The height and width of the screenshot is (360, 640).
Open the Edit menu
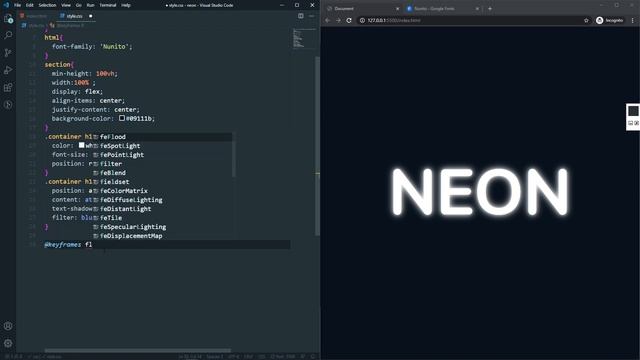coord(30,5)
